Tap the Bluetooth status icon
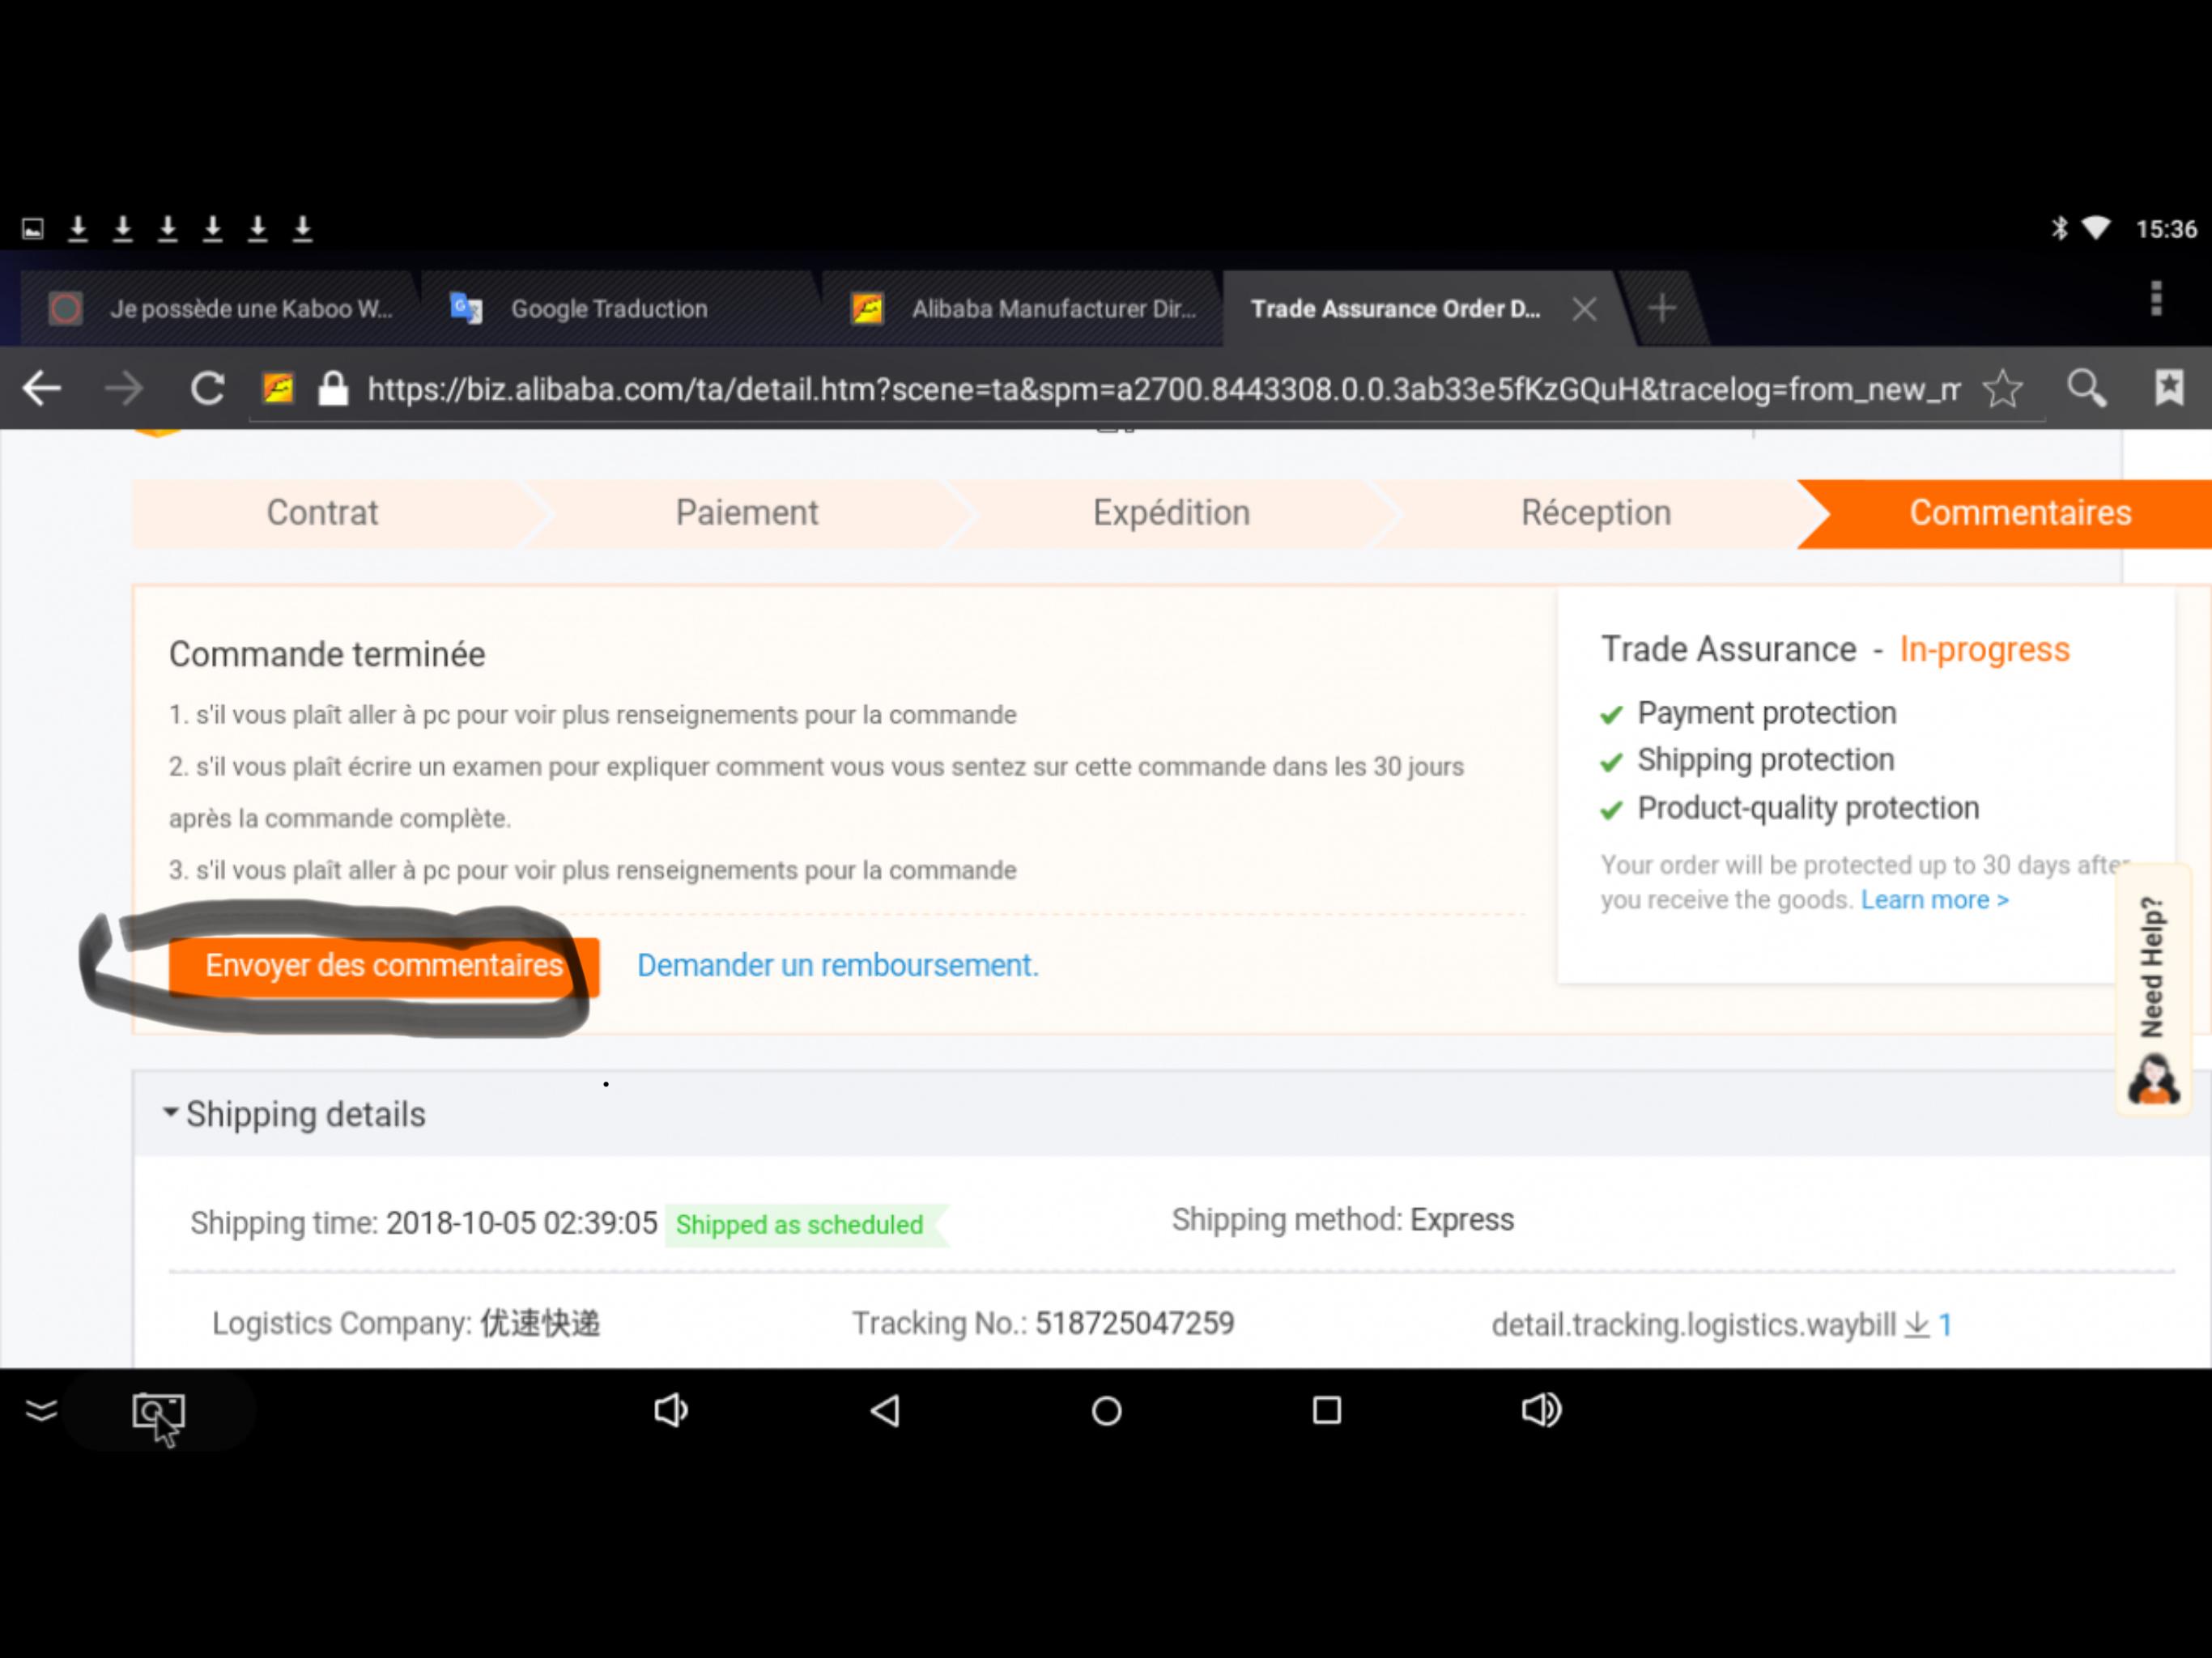Screen dimensions: 2212x1658 tap(2059, 229)
